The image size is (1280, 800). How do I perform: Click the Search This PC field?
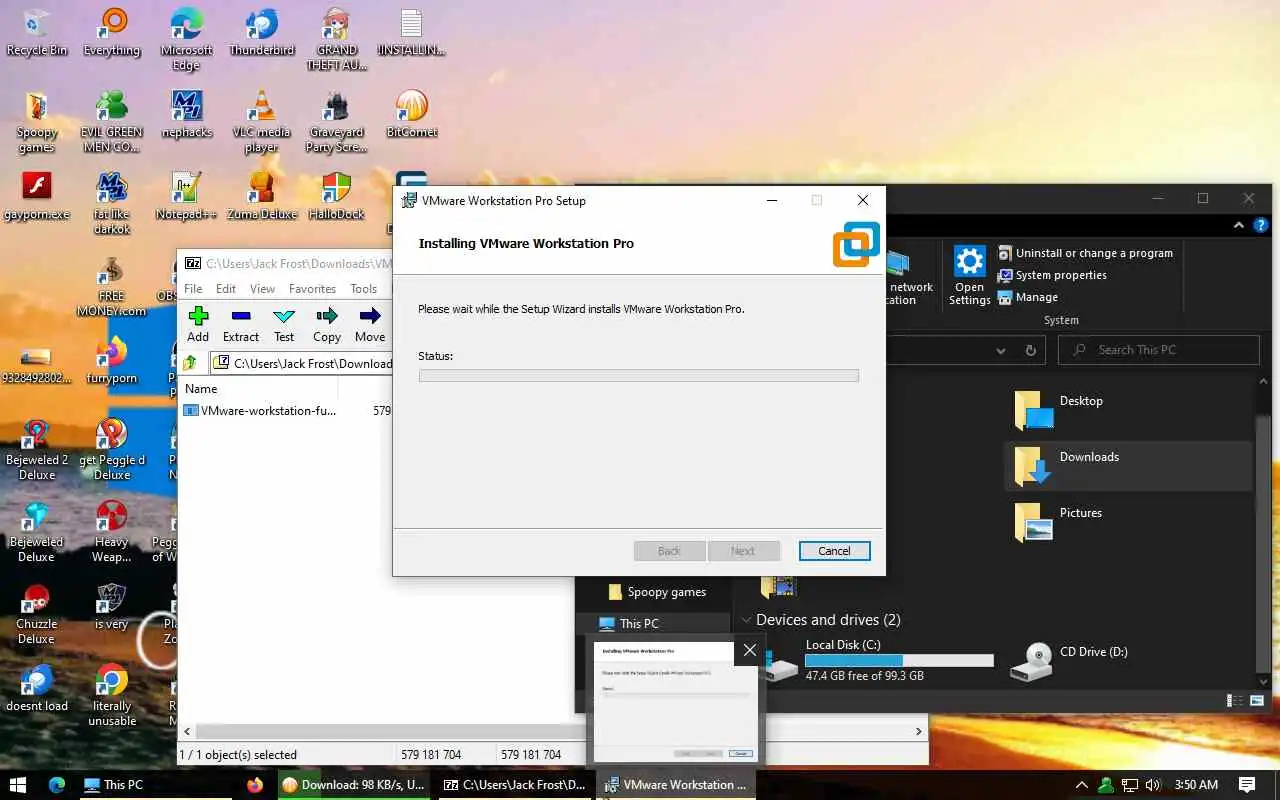[1159, 350]
